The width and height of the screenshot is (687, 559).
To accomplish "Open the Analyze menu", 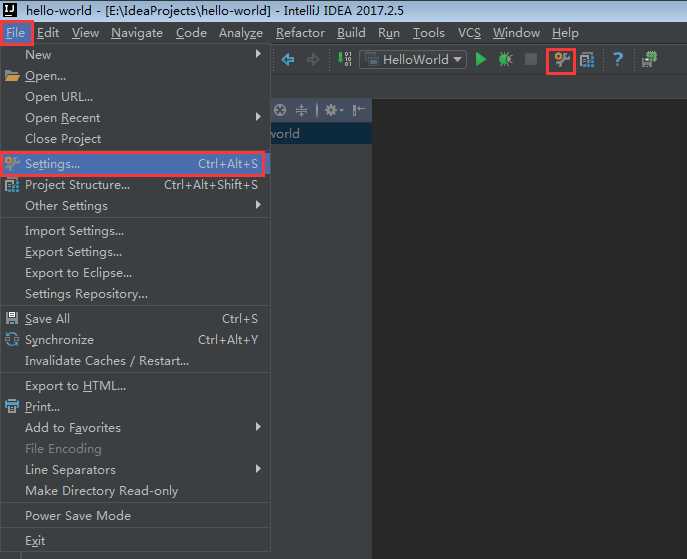I will [241, 33].
